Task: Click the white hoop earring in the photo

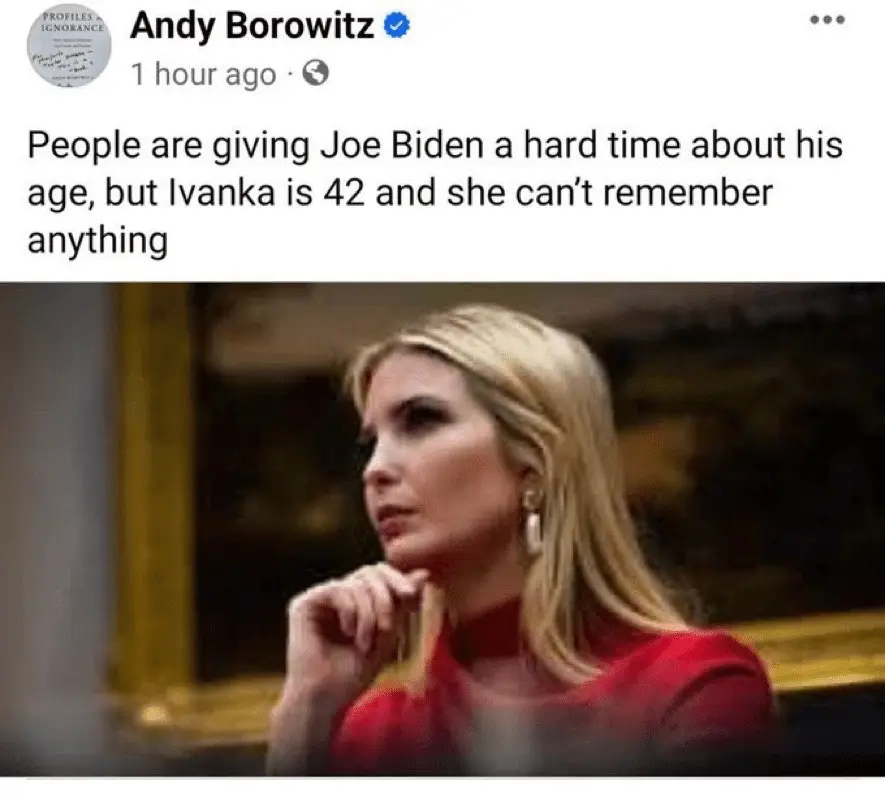Action: pyautogui.click(x=533, y=532)
